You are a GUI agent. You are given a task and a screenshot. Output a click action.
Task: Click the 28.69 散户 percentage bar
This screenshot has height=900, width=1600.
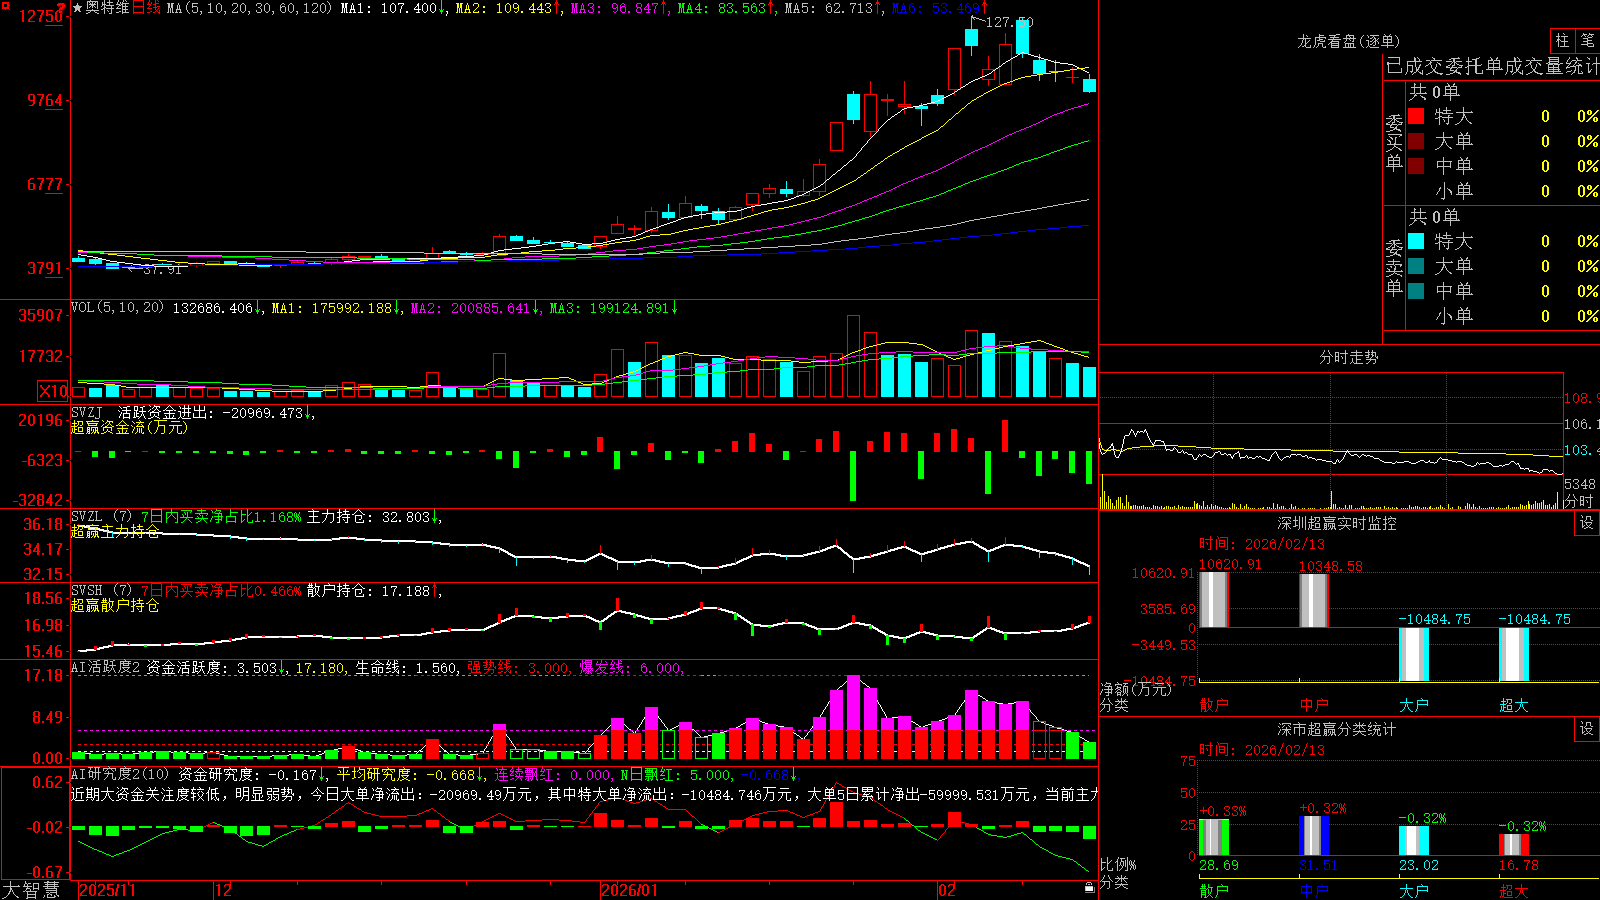tap(1214, 837)
